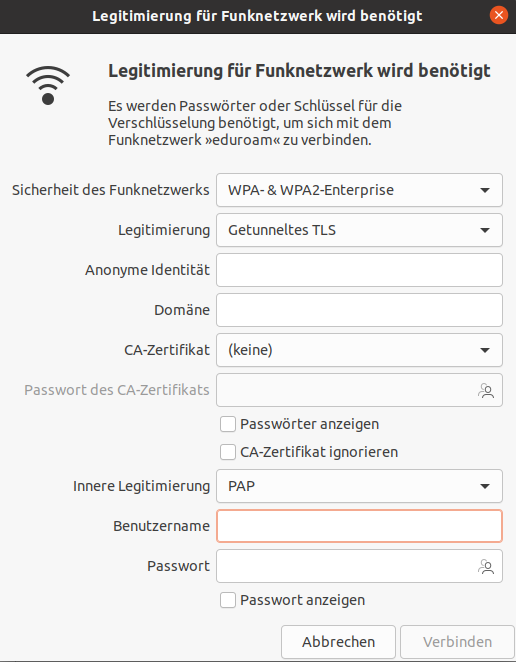The image size is (516, 662).
Task: Expand Legitimierung Getunneltes TLS dropdown
Action: (359, 230)
